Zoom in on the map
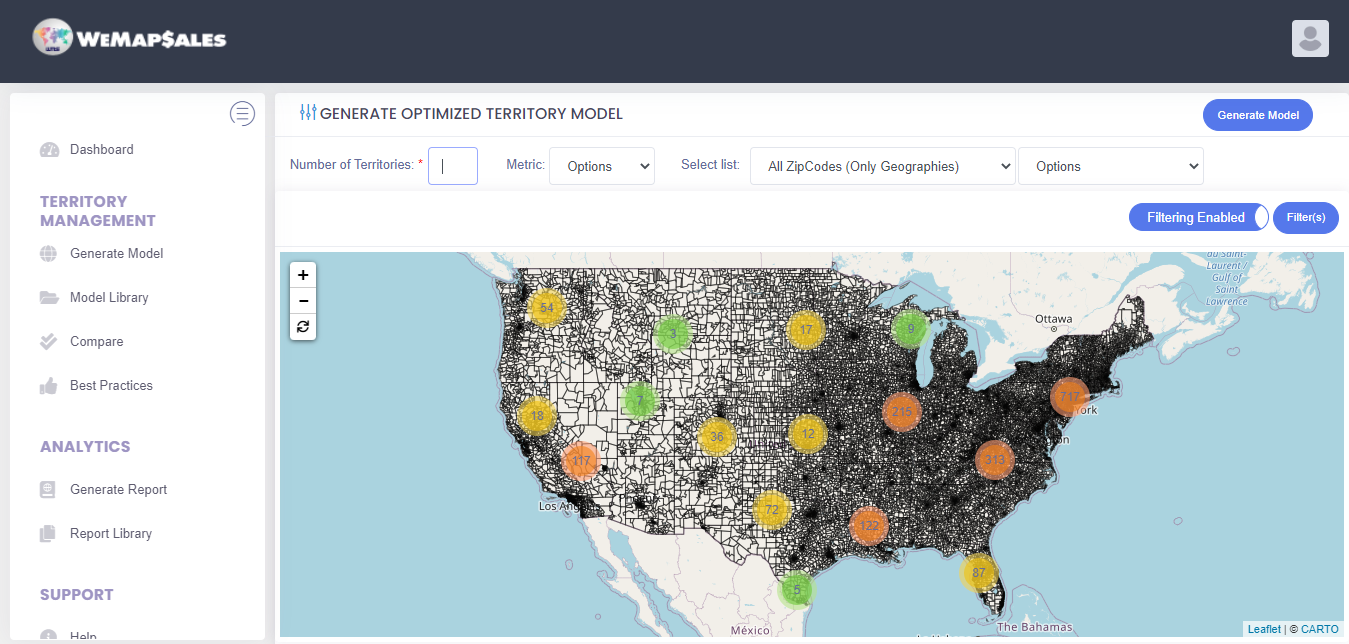 tap(303, 275)
